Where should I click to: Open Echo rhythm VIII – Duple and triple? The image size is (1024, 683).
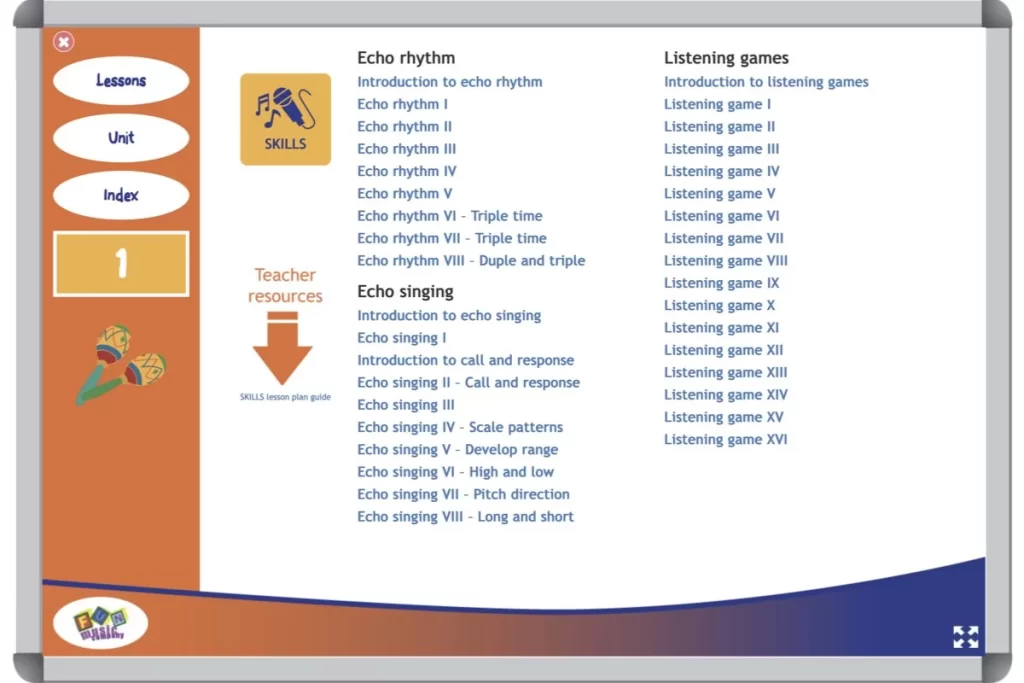point(471,261)
